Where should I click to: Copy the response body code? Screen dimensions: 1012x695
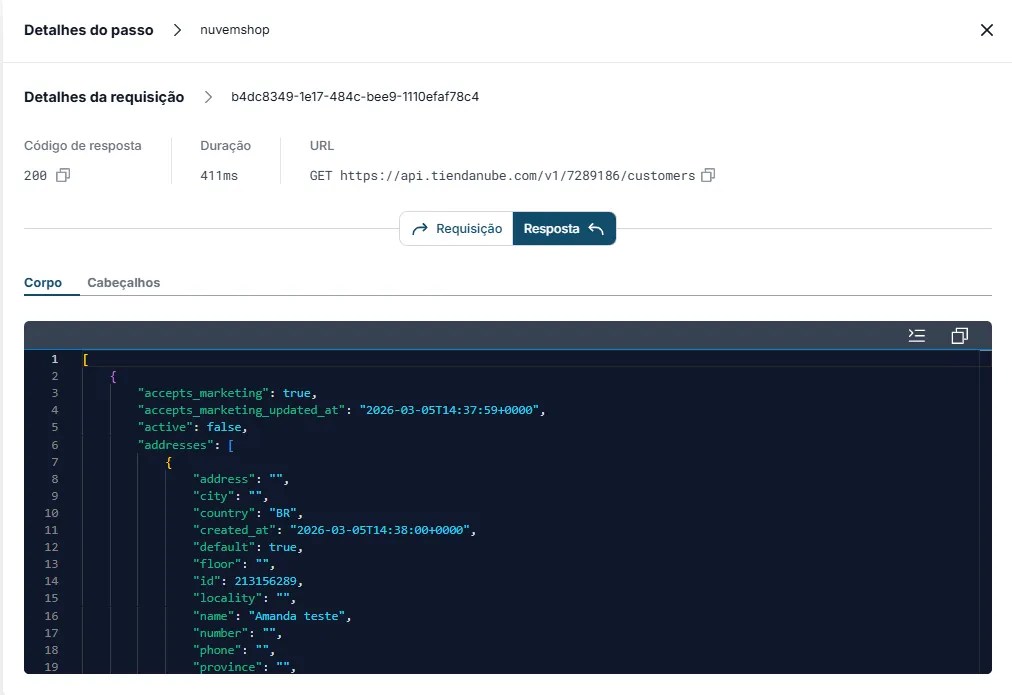[959, 336]
